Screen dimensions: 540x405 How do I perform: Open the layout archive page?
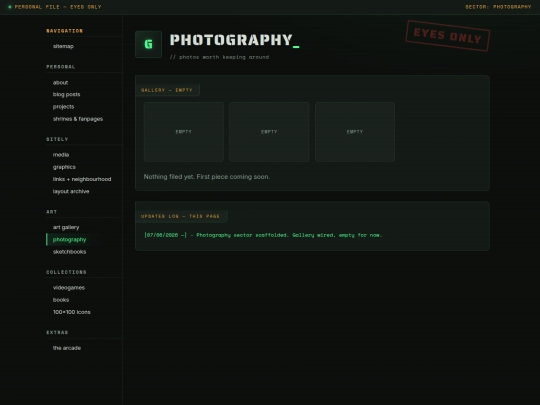click(71, 191)
